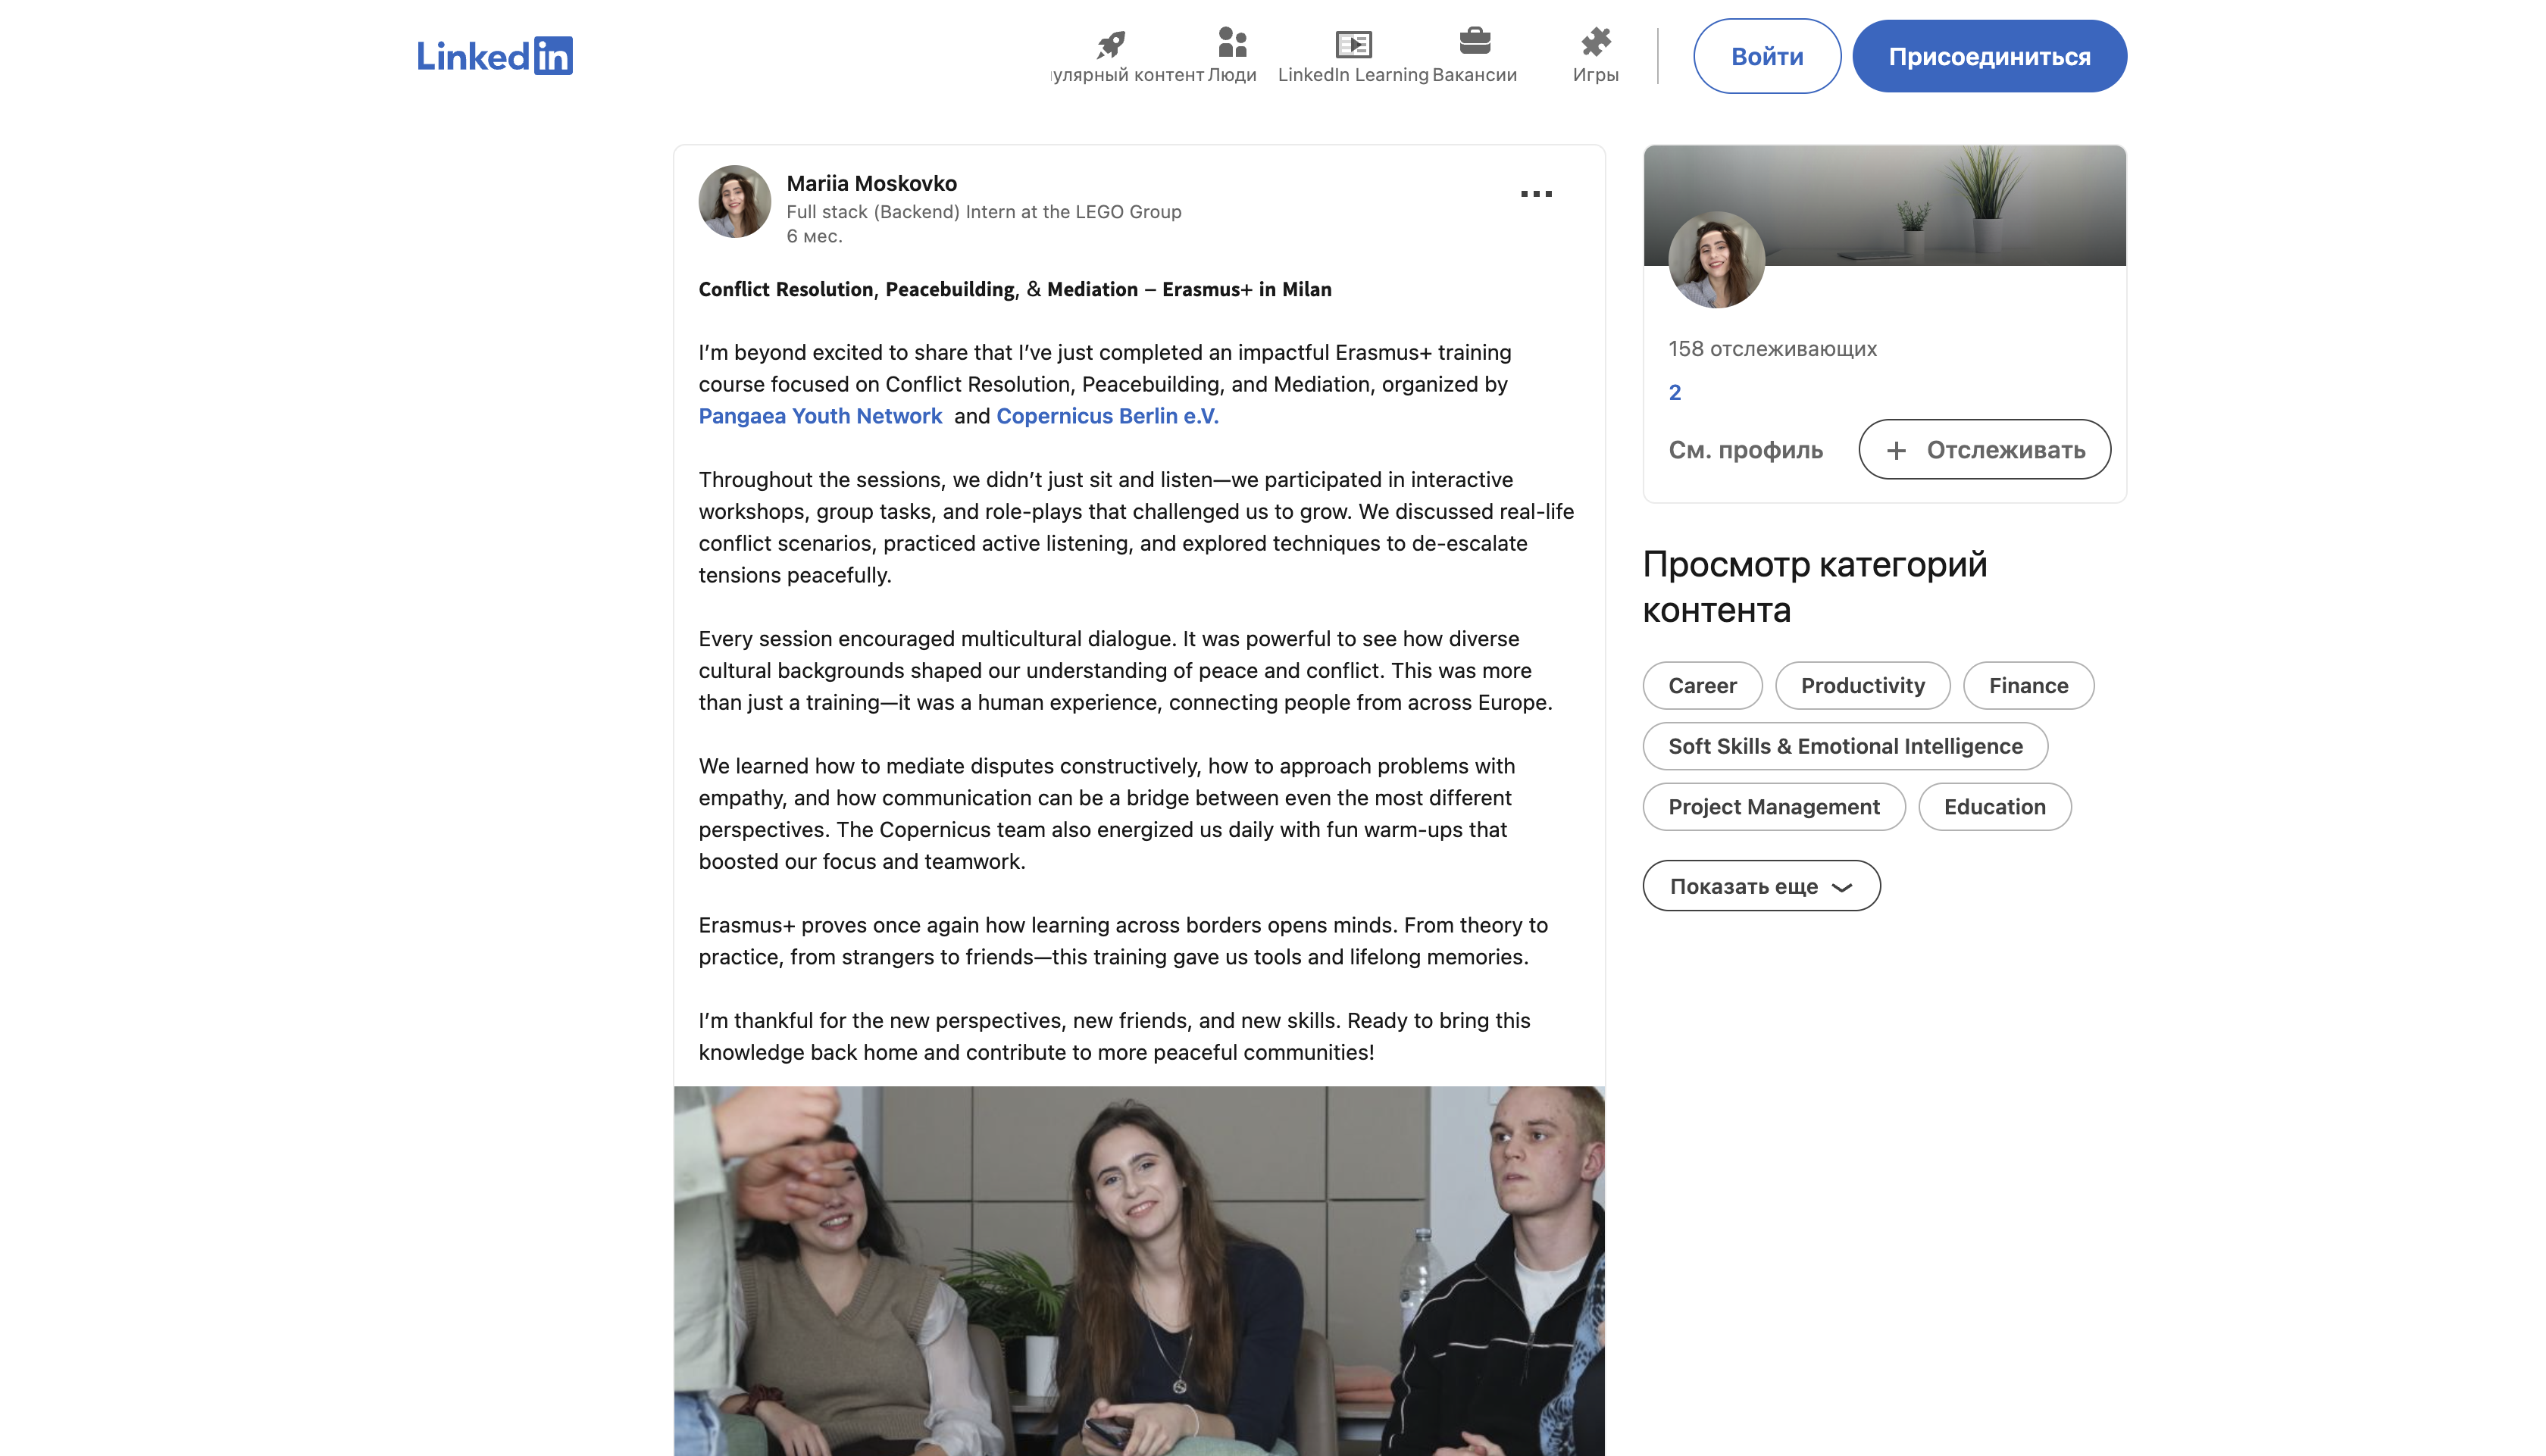This screenshot has width=2546, height=1456.
Task: Select Soft Skills & Emotional Intelligence chip
Action: click(x=1845, y=746)
